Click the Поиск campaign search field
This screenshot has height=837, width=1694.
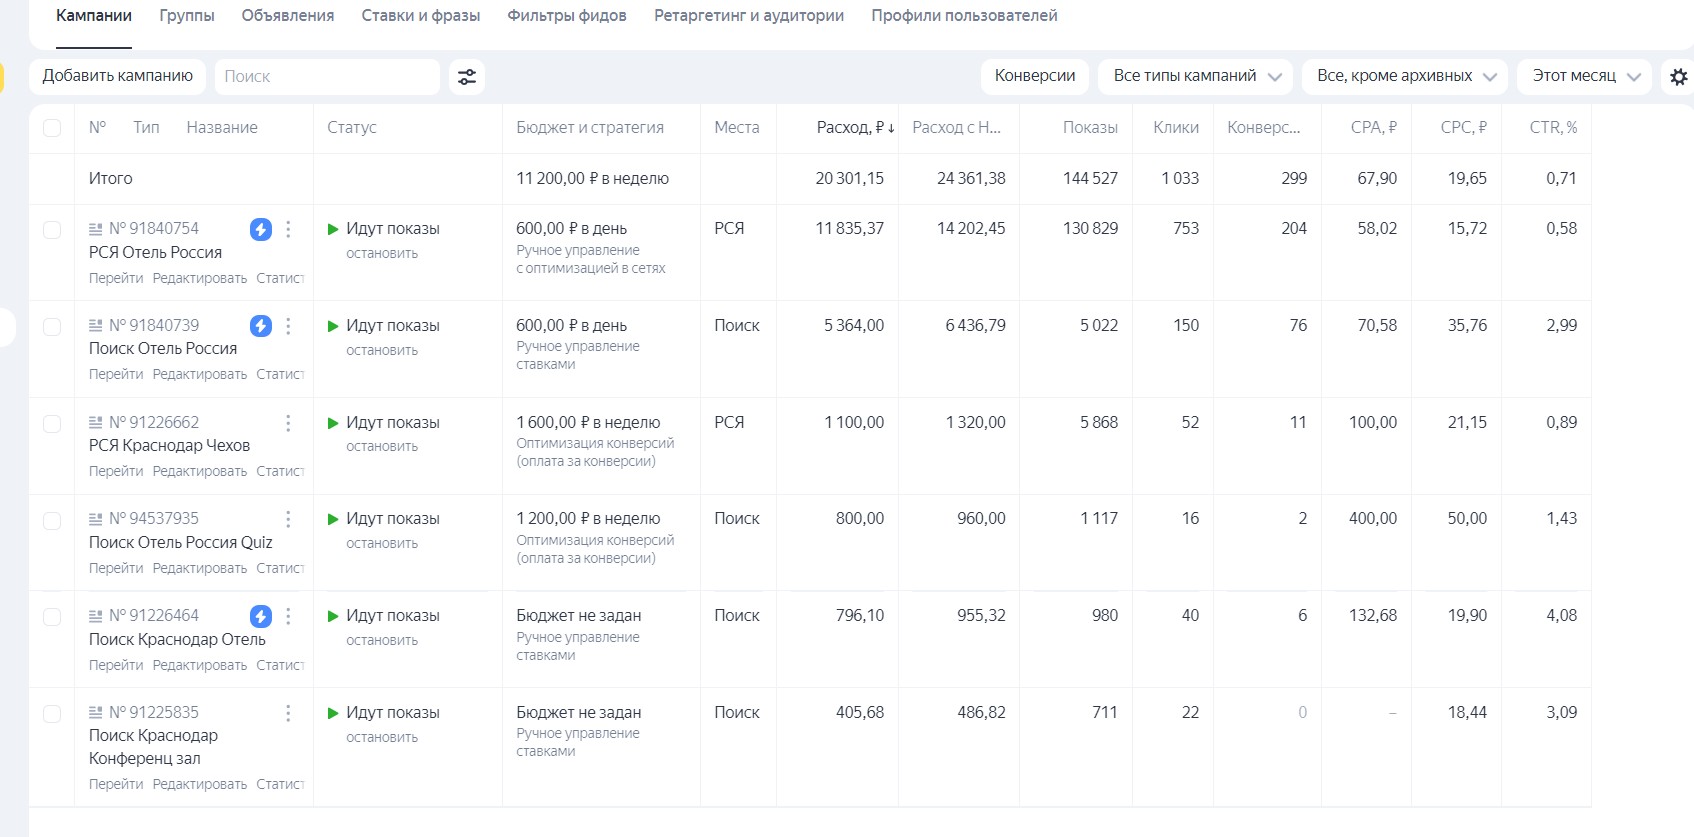click(x=327, y=77)
